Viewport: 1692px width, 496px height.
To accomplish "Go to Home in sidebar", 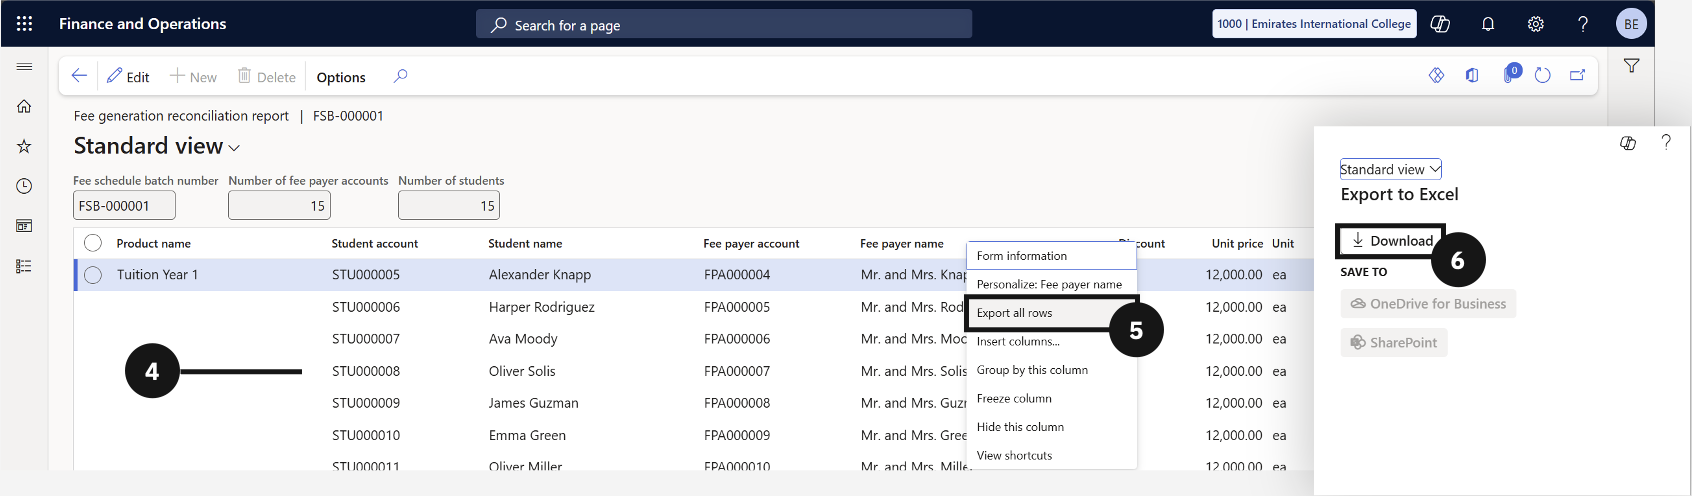I will (24, 106).
